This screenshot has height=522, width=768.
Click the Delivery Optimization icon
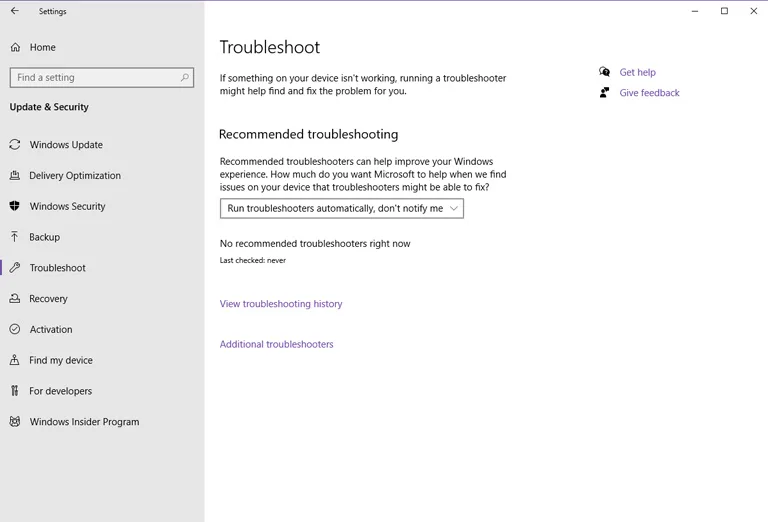click(15, 175)
